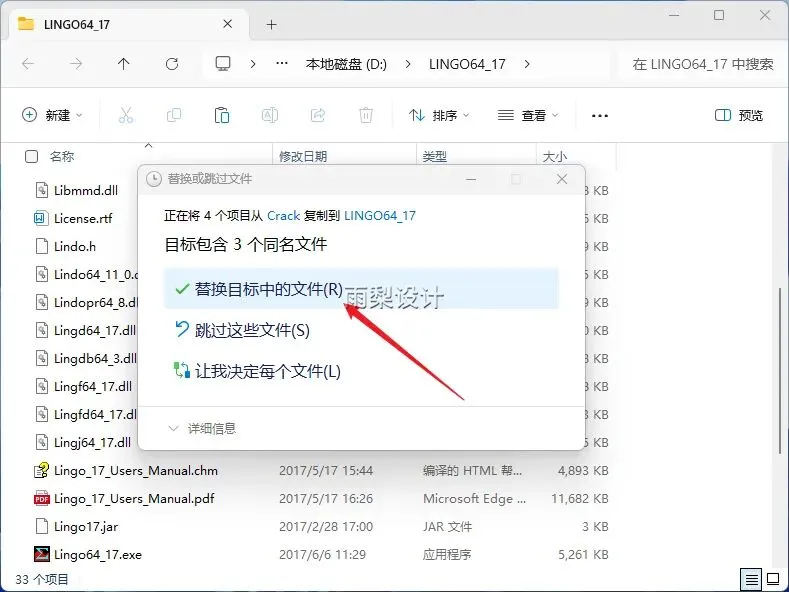This screenshot has height=592, width=789.
Task: Go forward with the right arrow
Action: click(x=76, y=64)
